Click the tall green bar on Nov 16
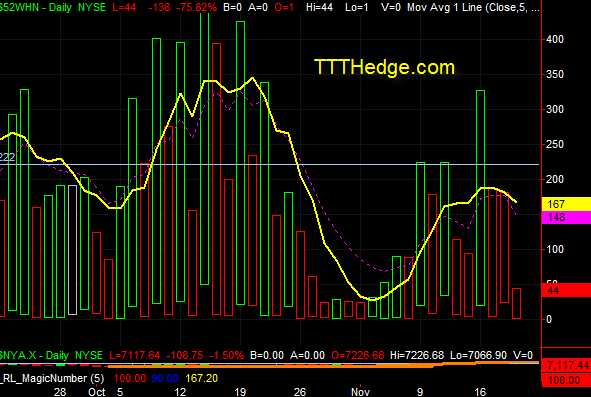 (x=480, y=198)
